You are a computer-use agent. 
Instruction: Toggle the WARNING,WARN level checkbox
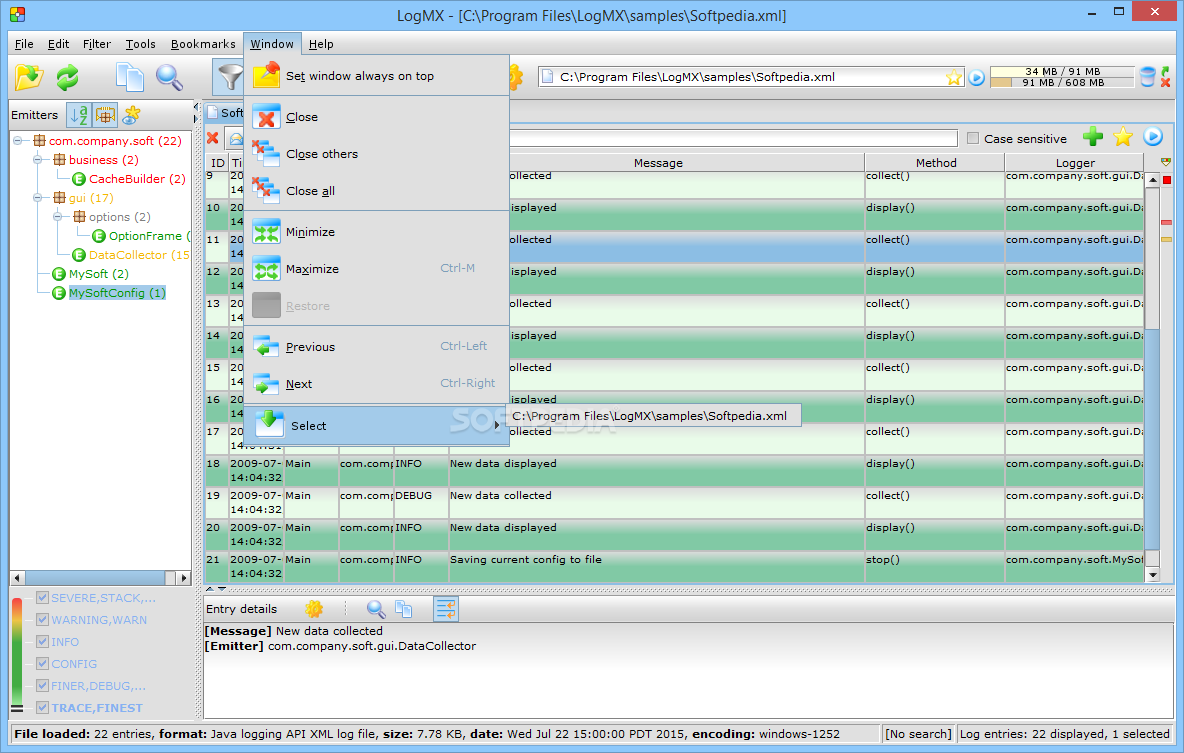[42, 619]
